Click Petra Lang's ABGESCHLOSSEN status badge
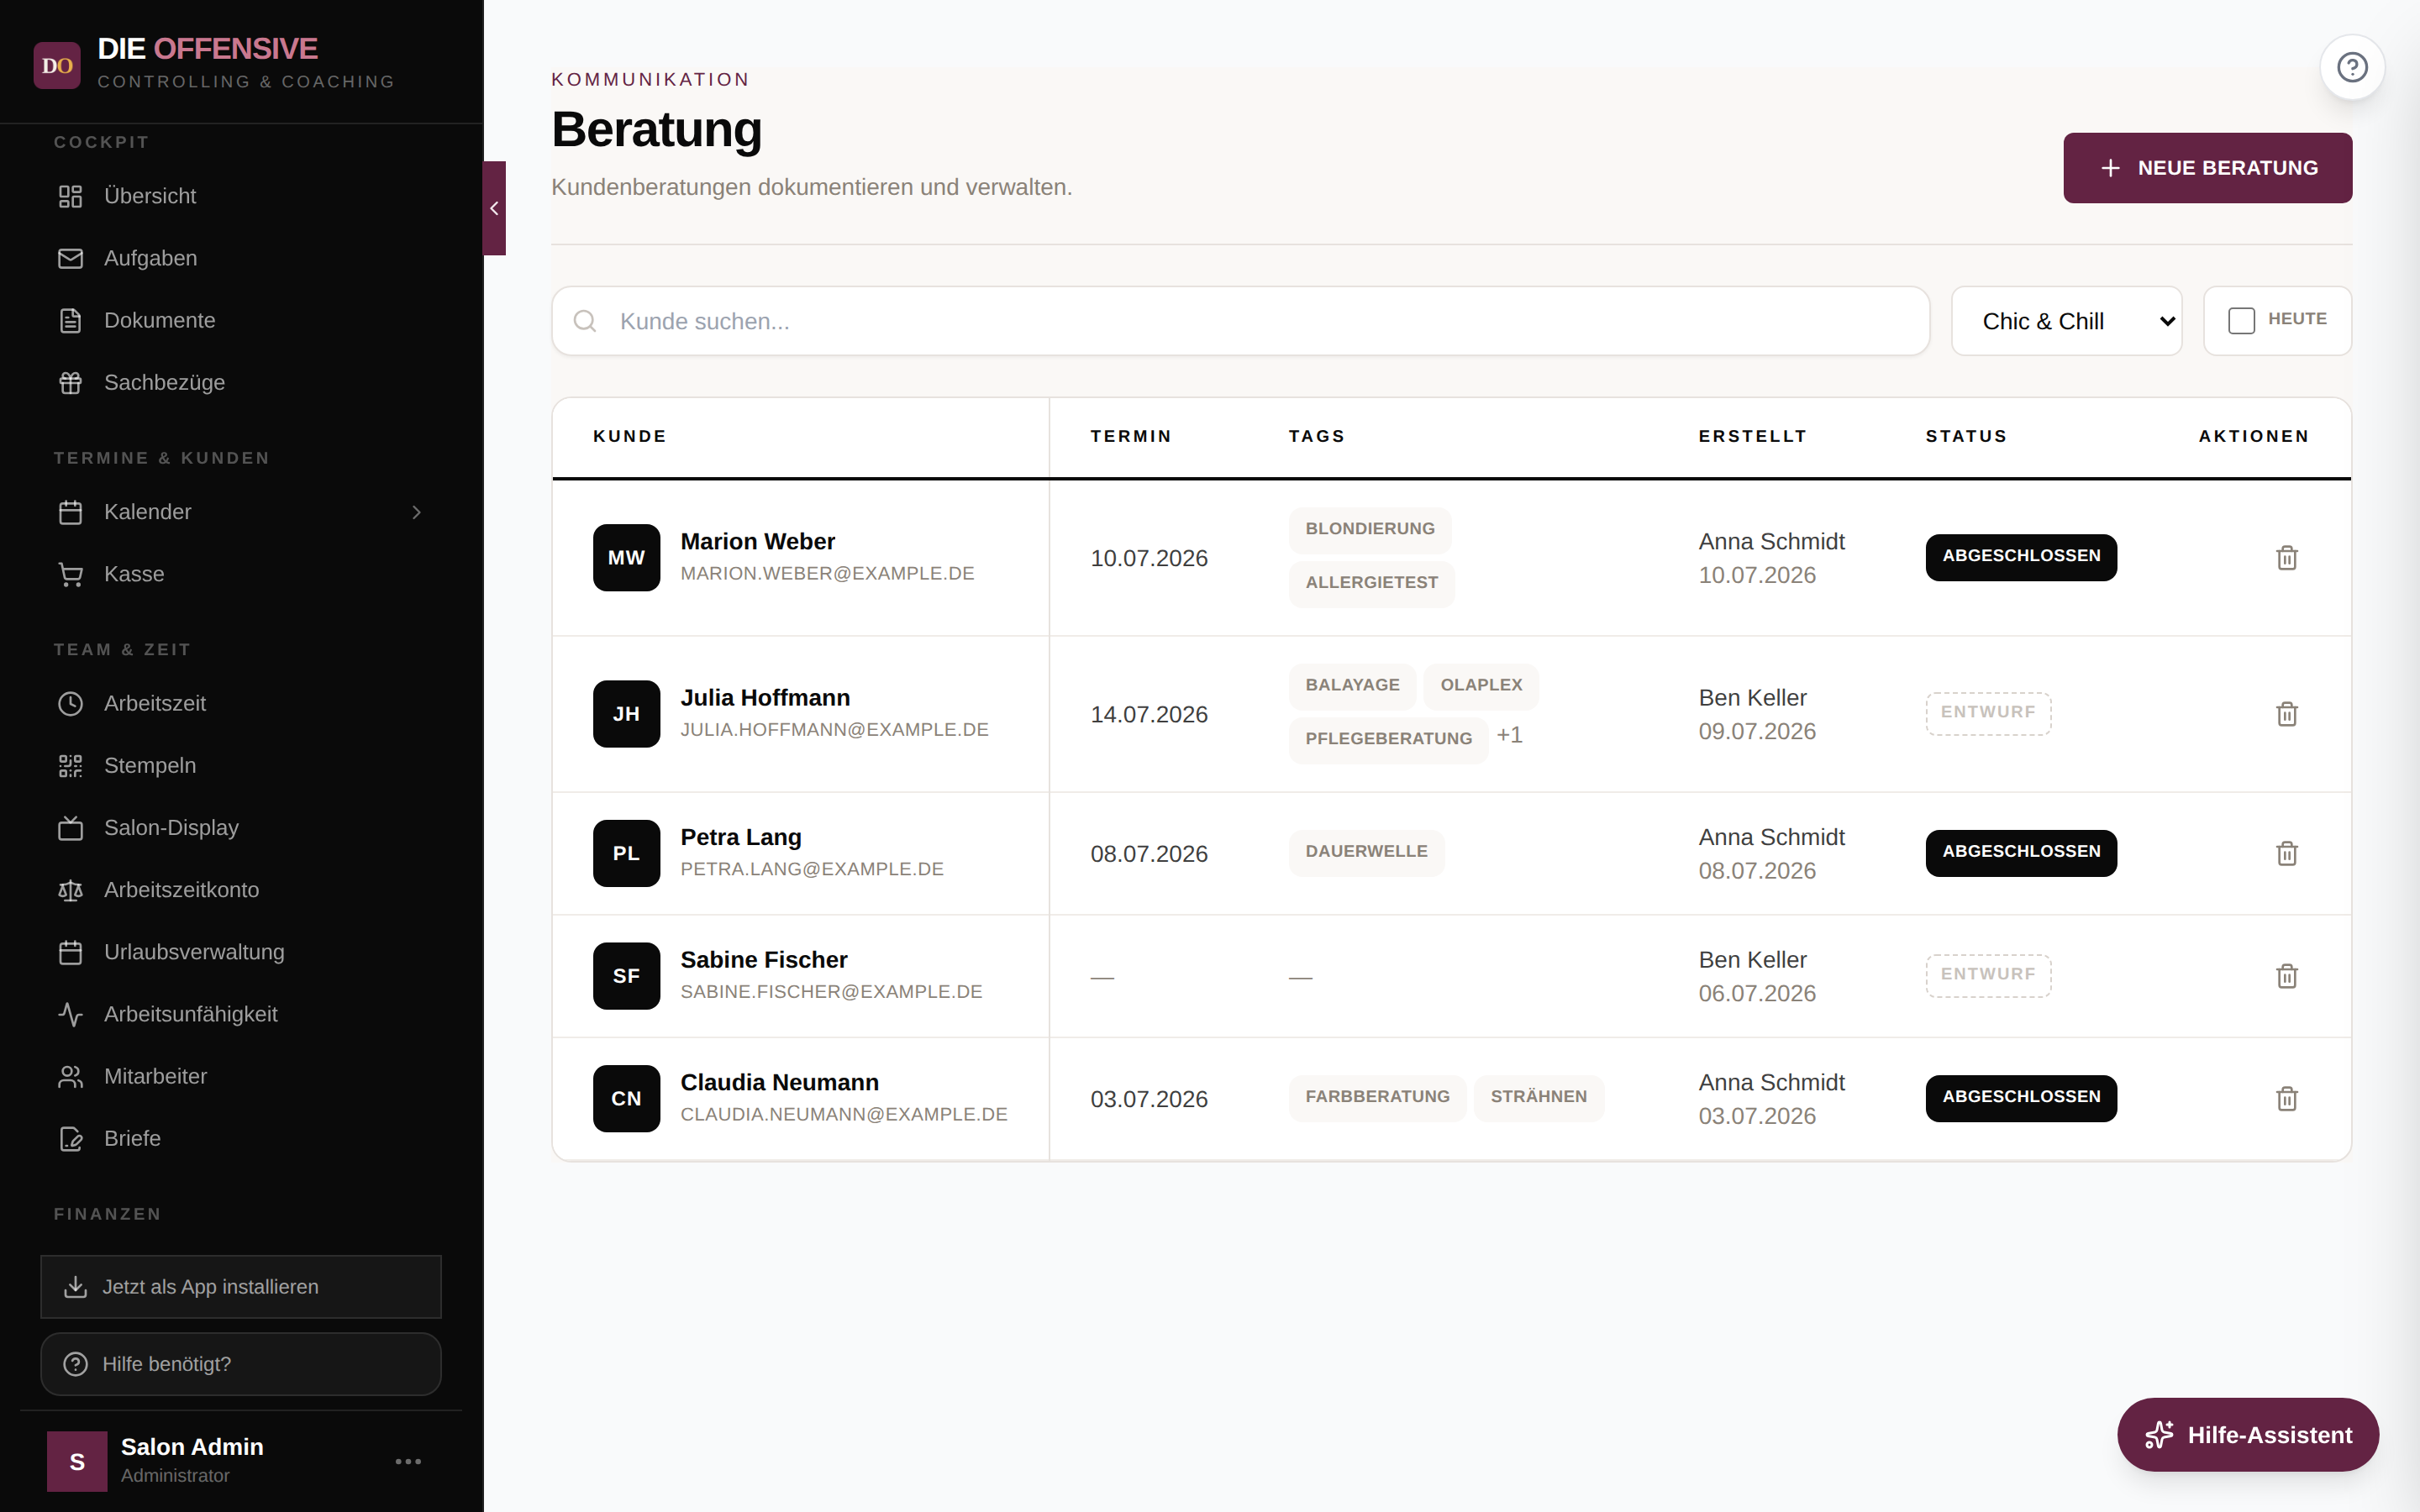Screen dimensions: 2420x1512 click(x=2021, y=852)
